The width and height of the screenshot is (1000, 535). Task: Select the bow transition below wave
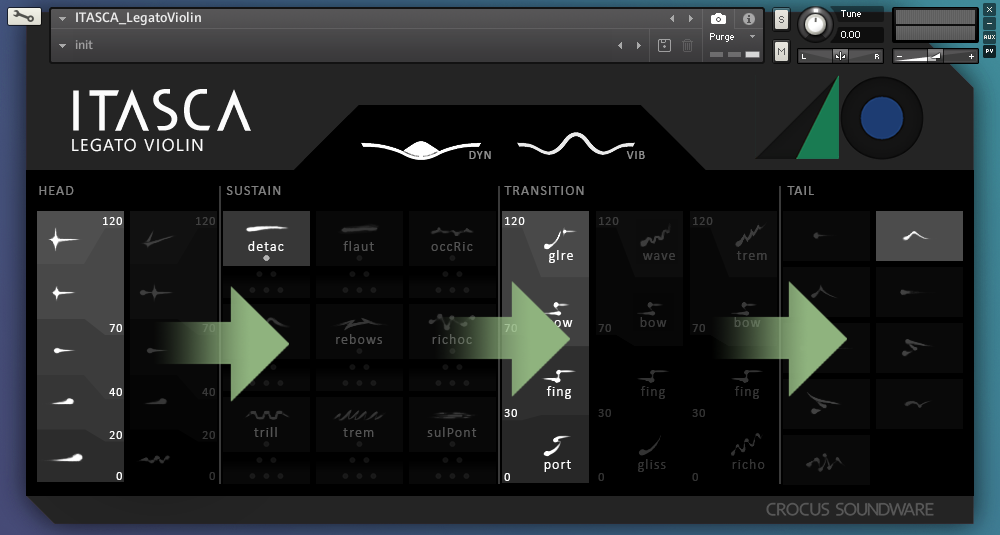click(x=653, y=315)
